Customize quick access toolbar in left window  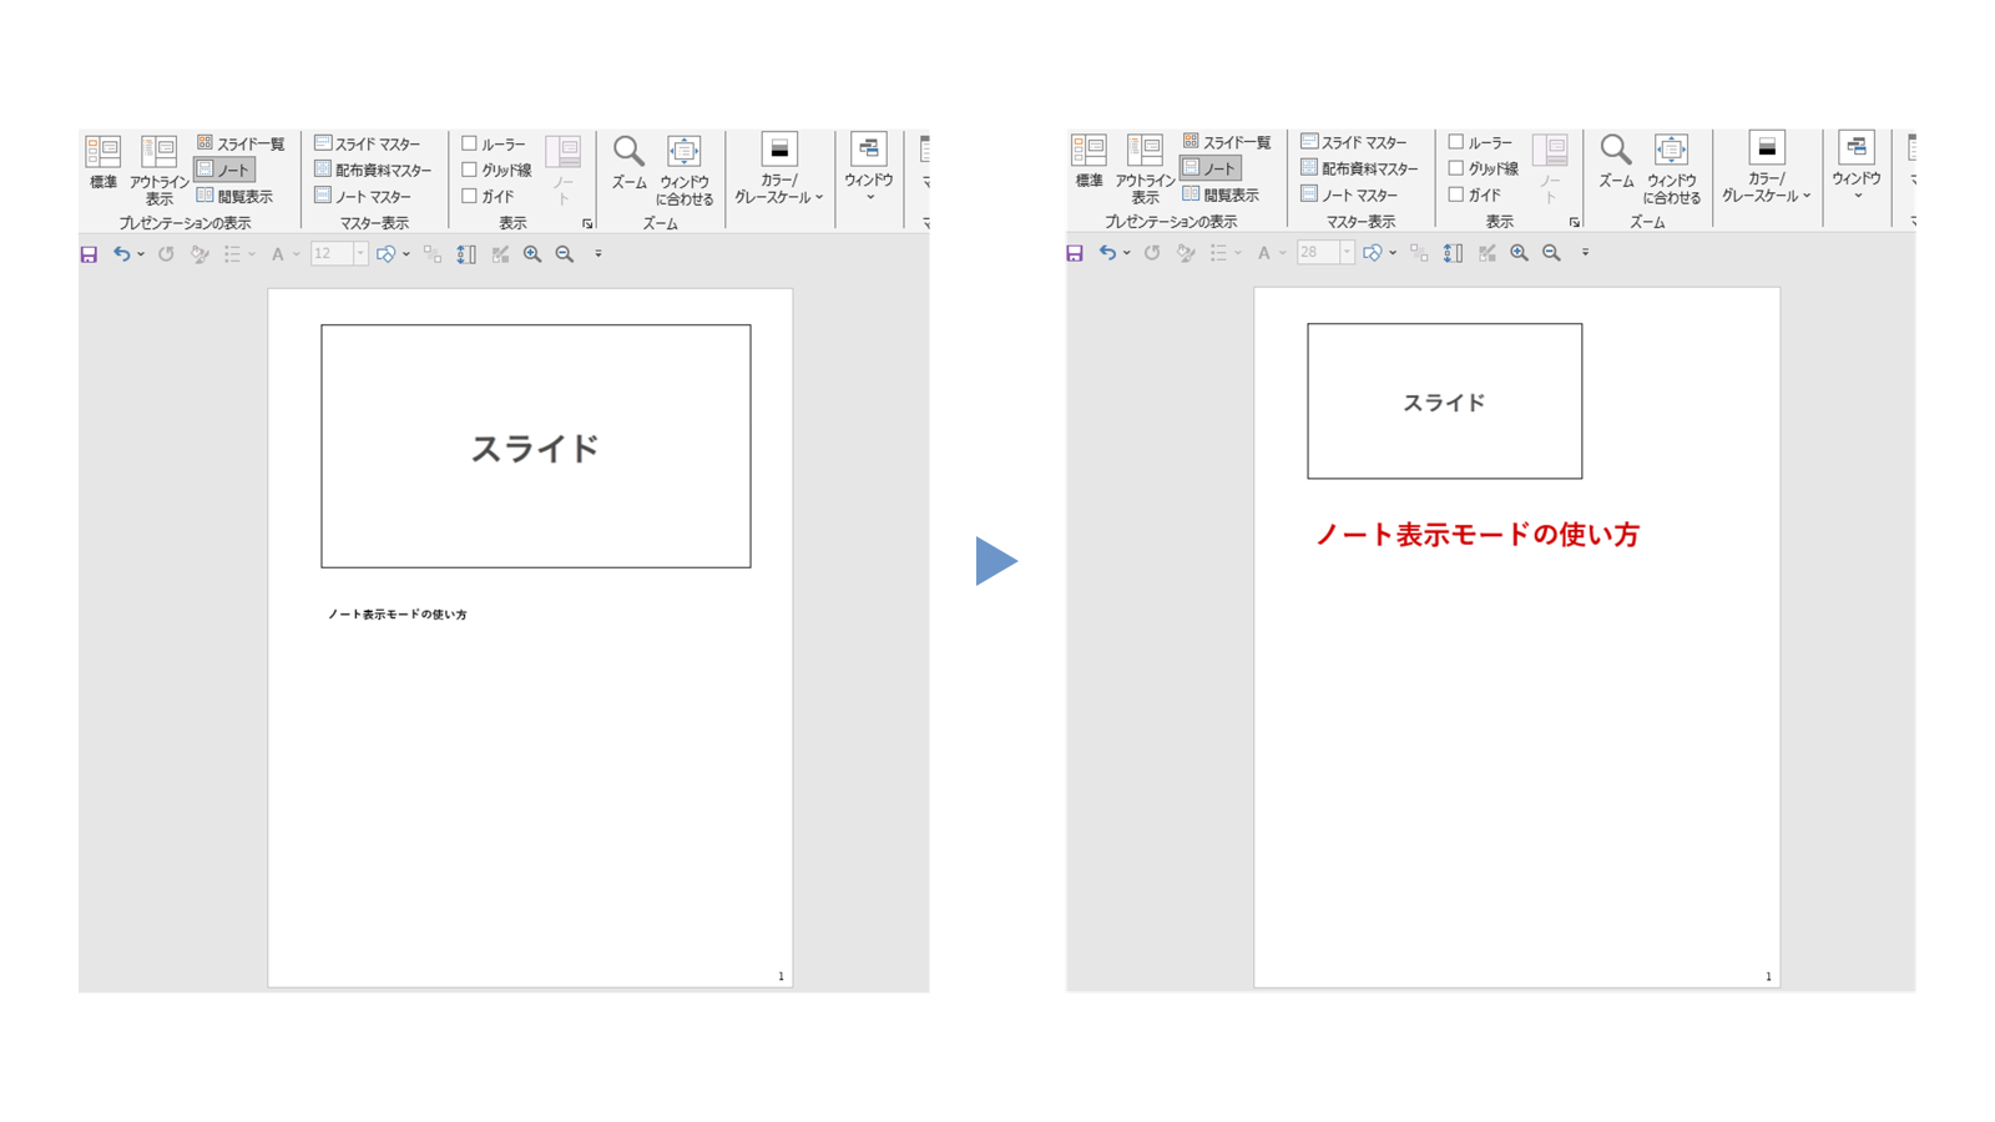click(598, 255)
